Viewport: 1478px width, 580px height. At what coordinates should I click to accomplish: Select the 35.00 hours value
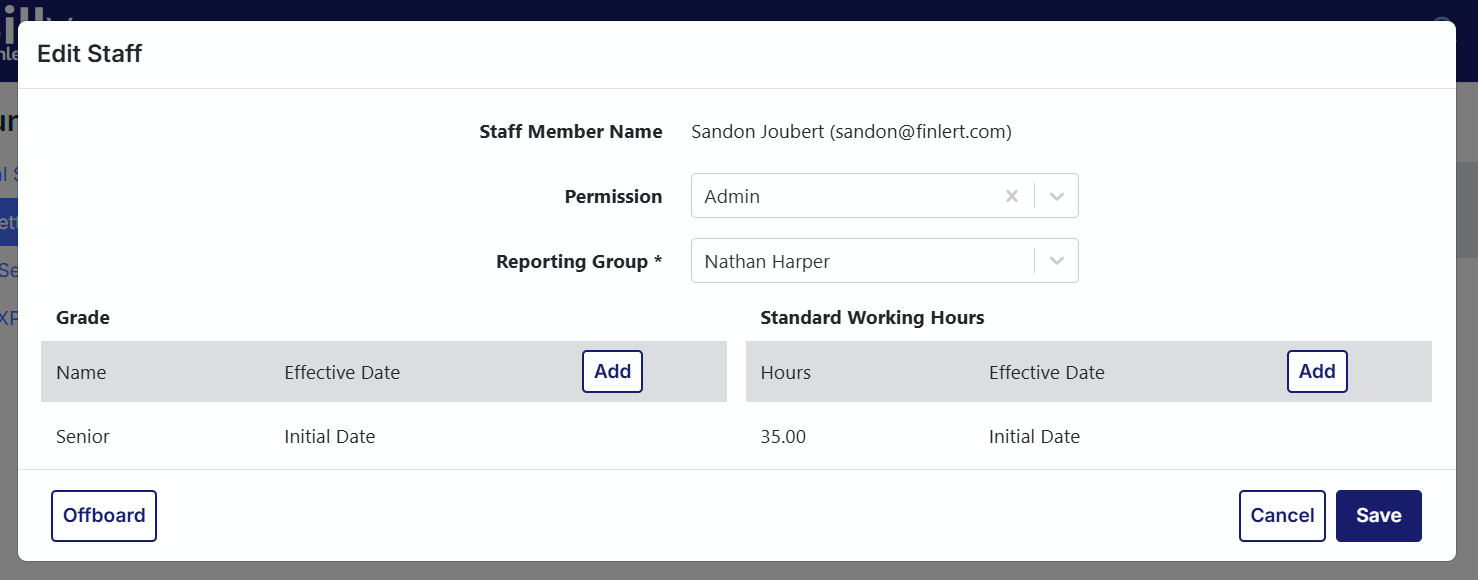(x=783, y=437)
